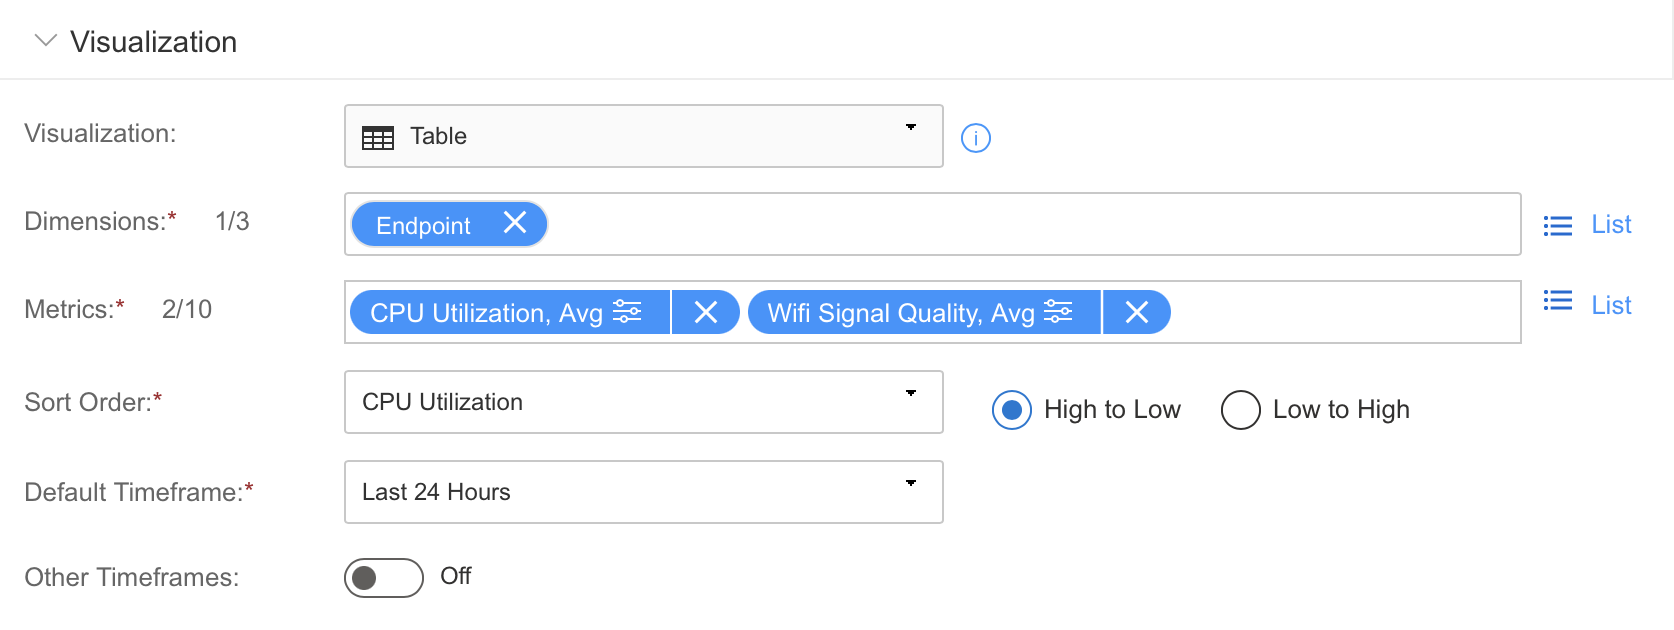Viewport: 1674px width, 630px height.
Task: Click the list icon beside Metrics field
Action: coord(1558,301)
